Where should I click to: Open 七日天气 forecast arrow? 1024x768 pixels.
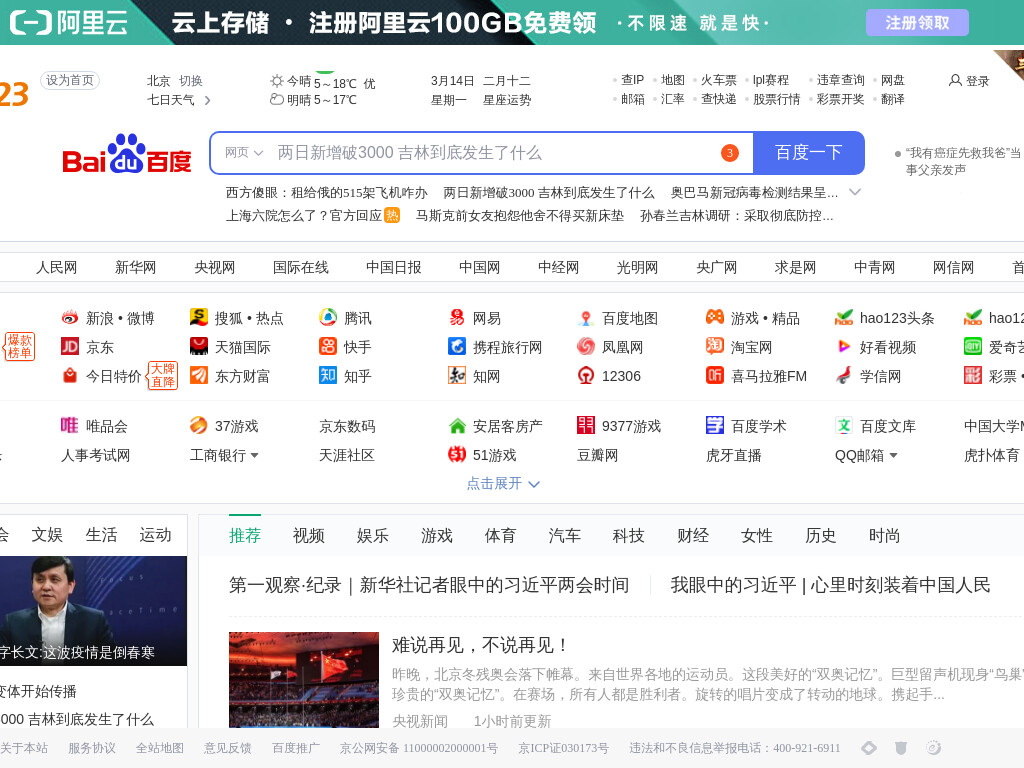208,100
